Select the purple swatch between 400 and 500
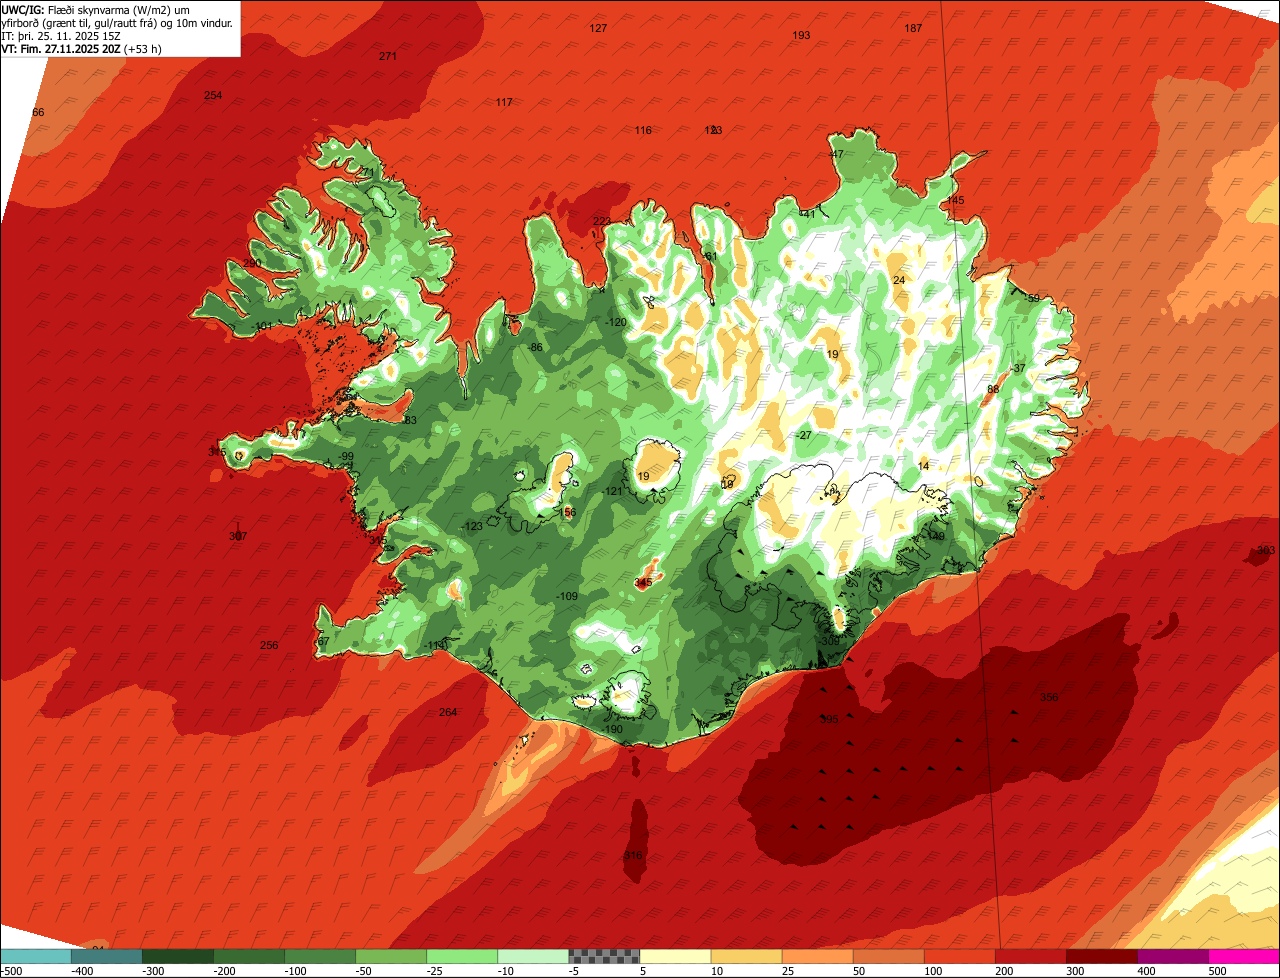 (1172, 956)
